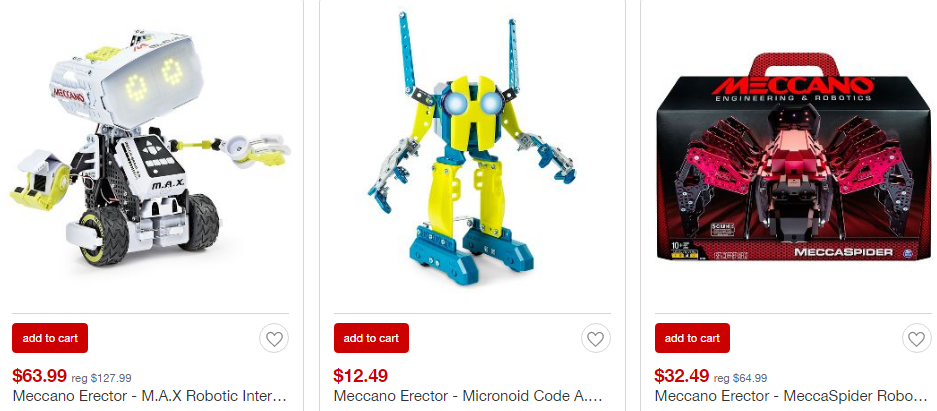This screenshot has height=411, width=937.
Task: Add the $32.49 MeccaSpider to cart
Action: pyautogui.click(x=692, y=338)
